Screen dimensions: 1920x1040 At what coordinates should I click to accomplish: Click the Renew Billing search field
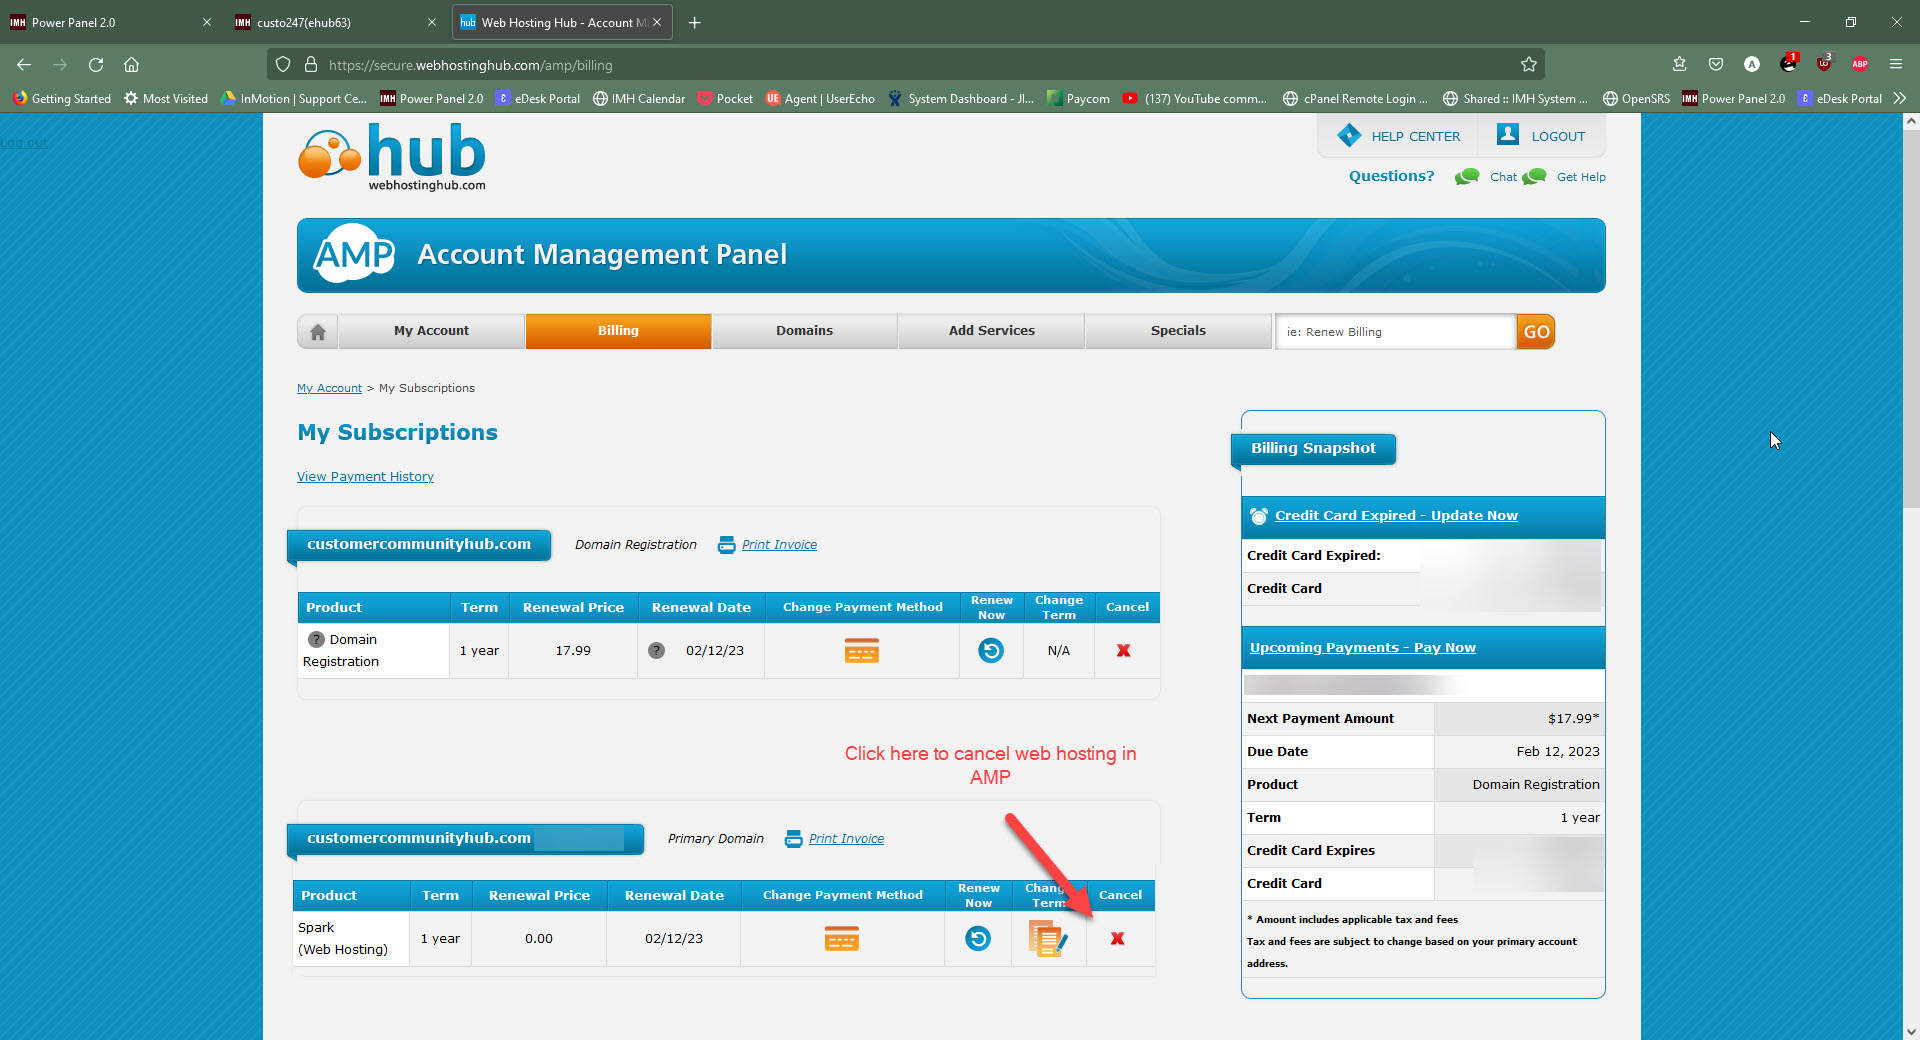(1395, 332)
